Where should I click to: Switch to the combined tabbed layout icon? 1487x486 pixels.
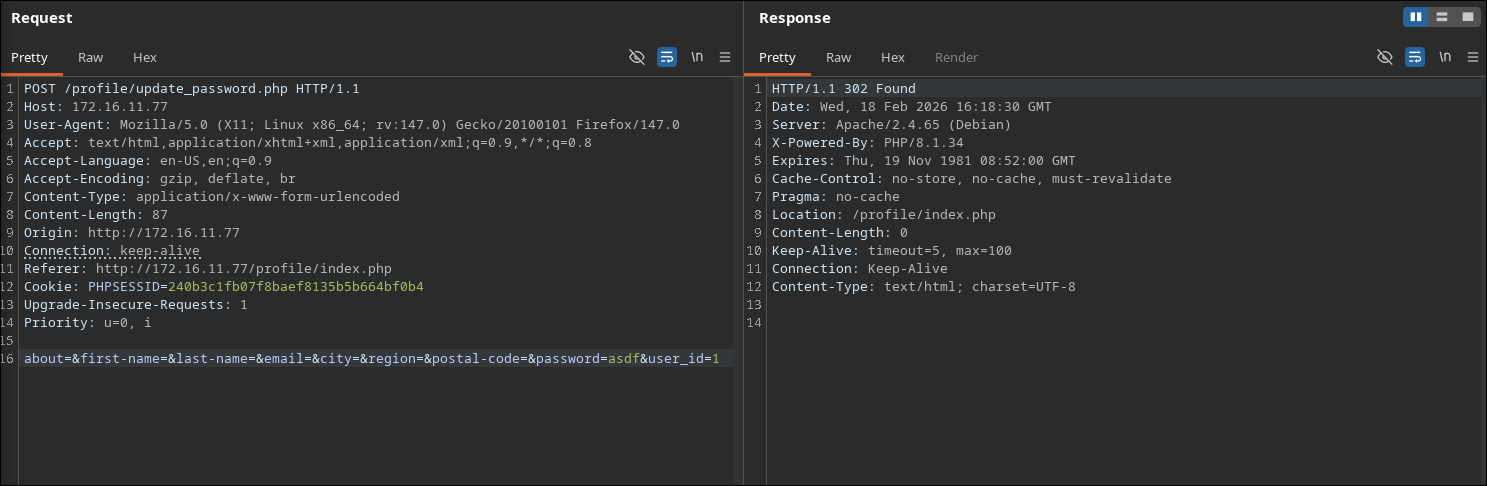[x=1467, y=17]
